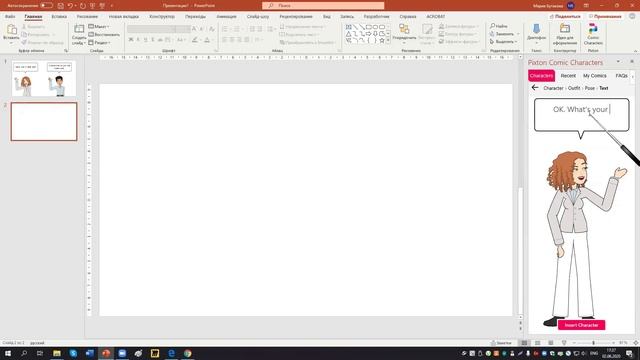This screenshot has height=360, width=640.
Task: Open the ACROBAT ribbon tab
Action: click(x=436, y=17)
